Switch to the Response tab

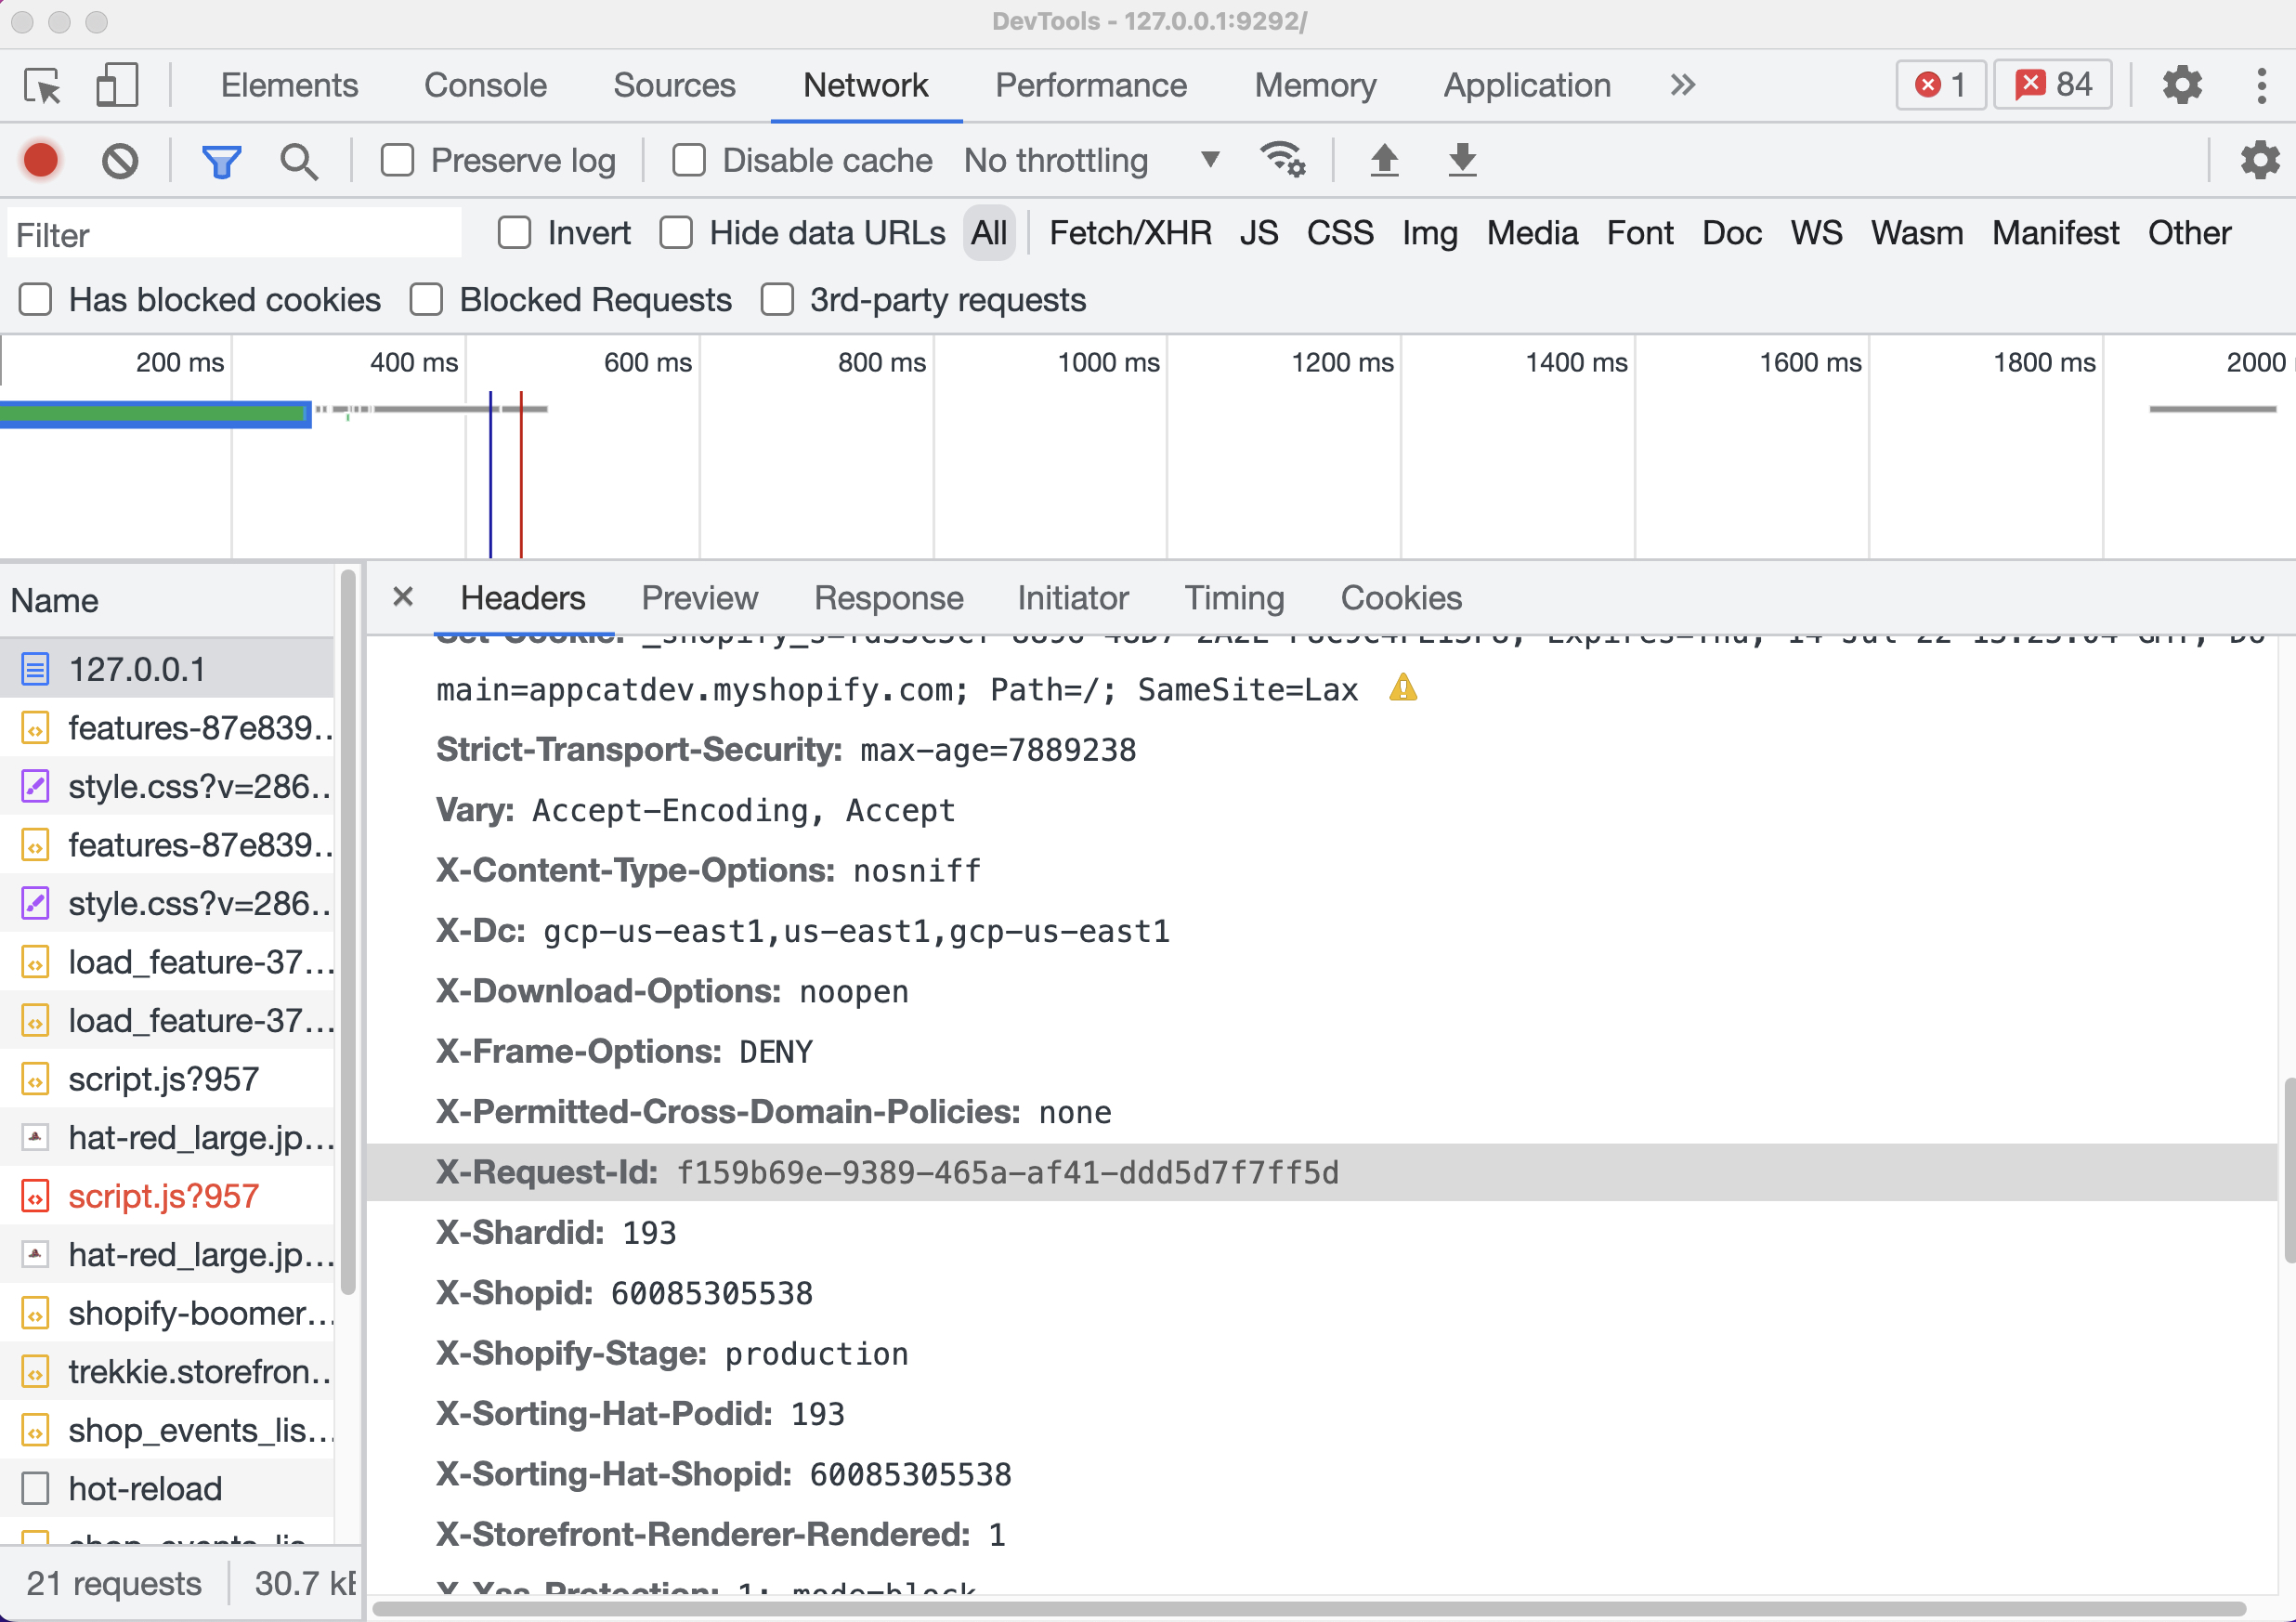[x=888, y=597]
